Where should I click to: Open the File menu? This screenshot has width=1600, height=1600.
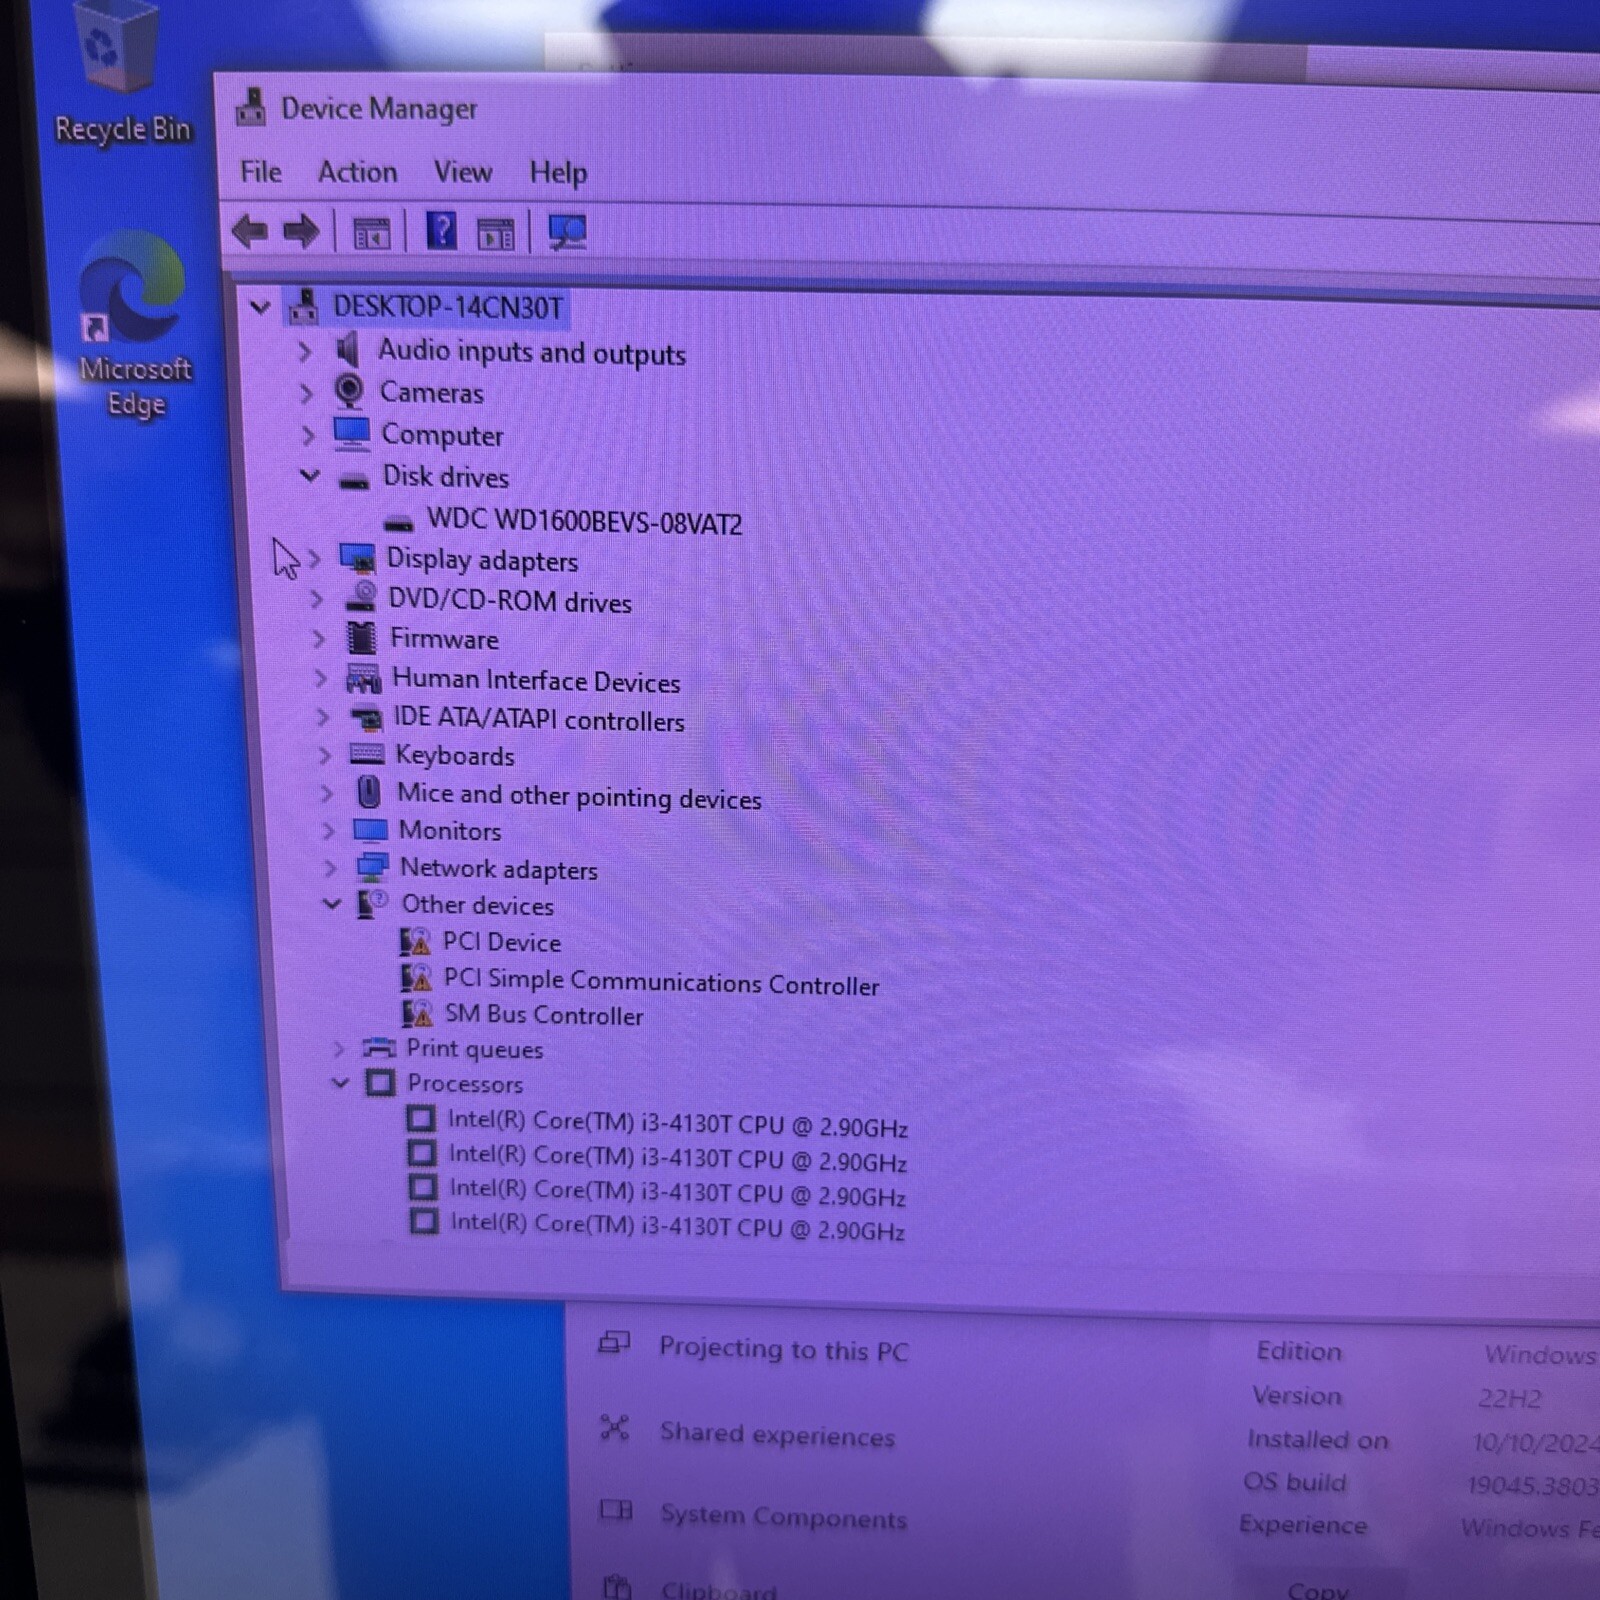261,172
